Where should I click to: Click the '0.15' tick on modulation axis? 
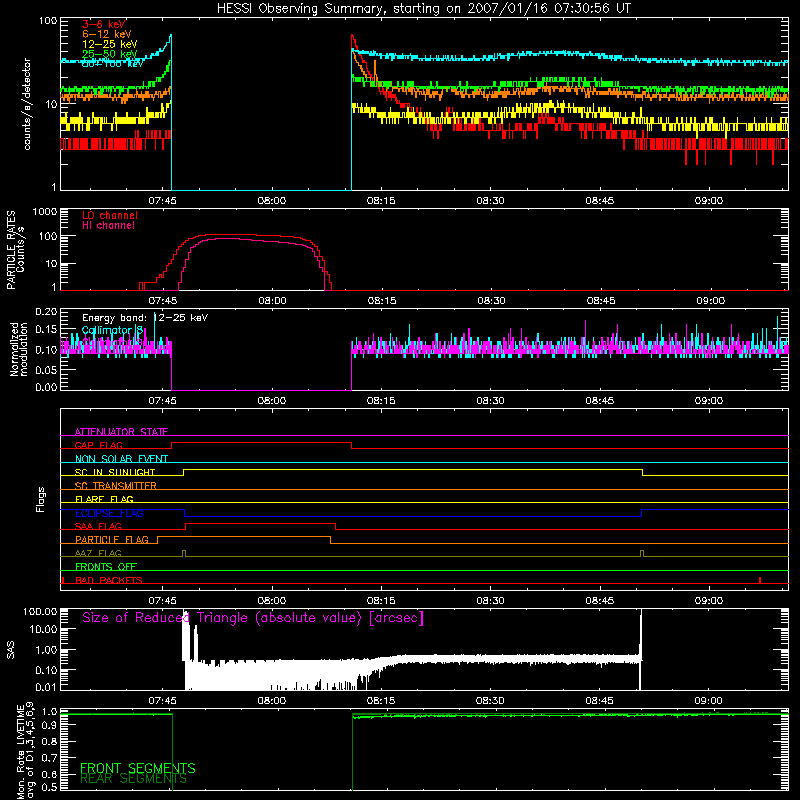pyautogui.click(x=46, y=330)
